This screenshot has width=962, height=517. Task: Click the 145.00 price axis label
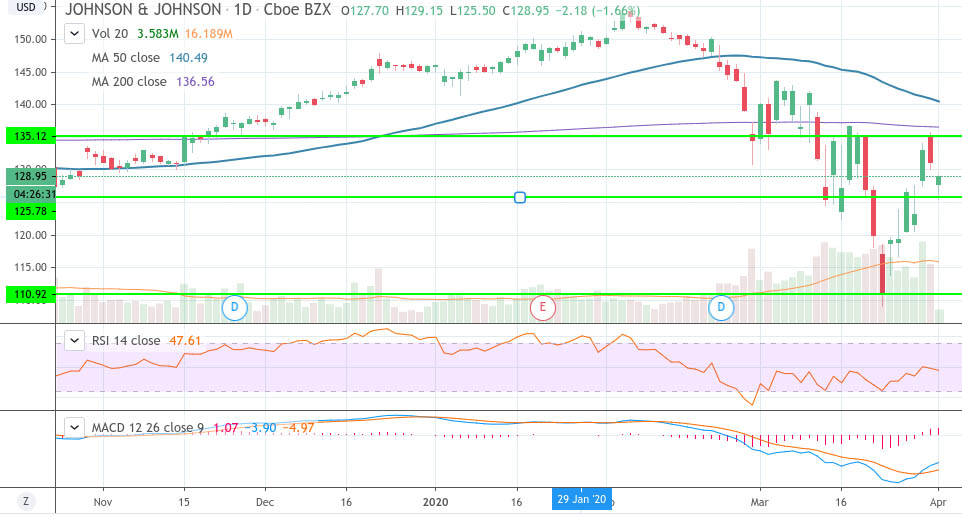click(31, 72)
